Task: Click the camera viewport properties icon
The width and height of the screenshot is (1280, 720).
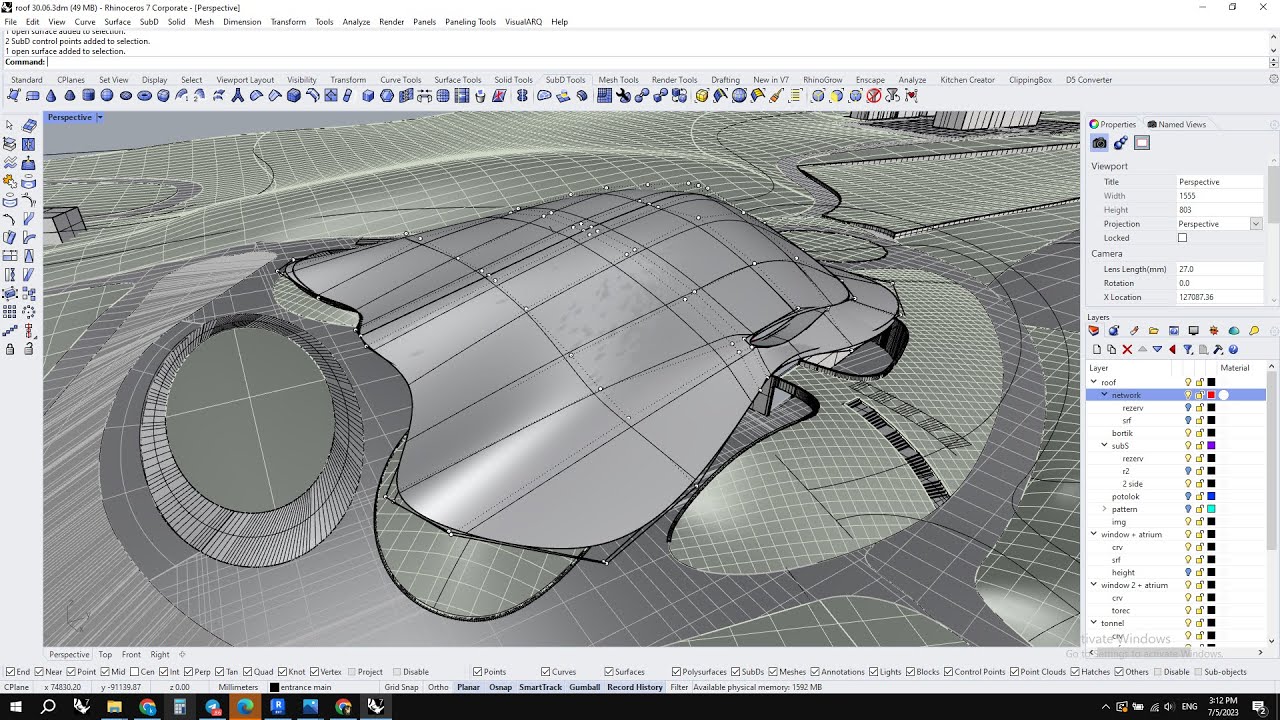Action: [x=1099, y=143]
